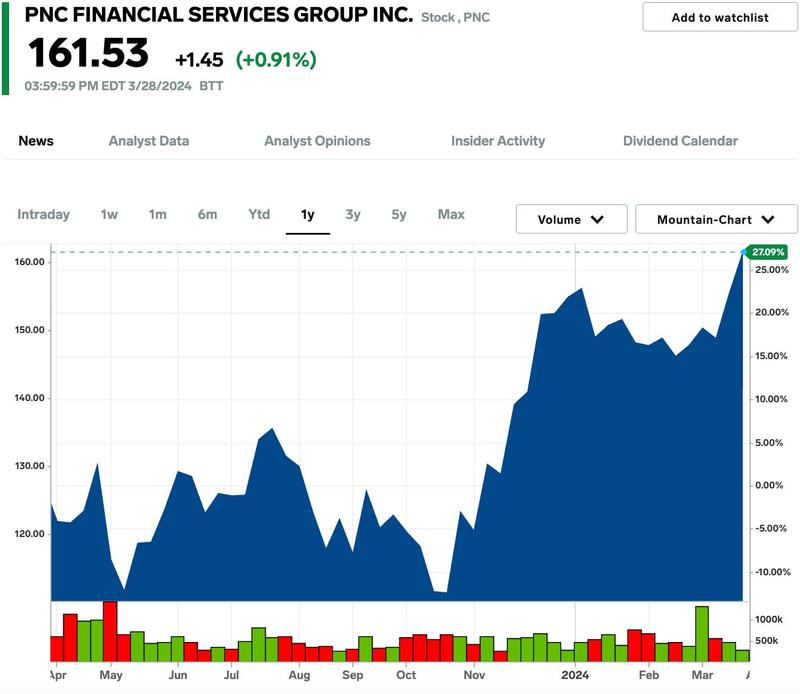Screen dimensions: 800x694
Task: Select the 6m chart range
Action: (208, 214)
